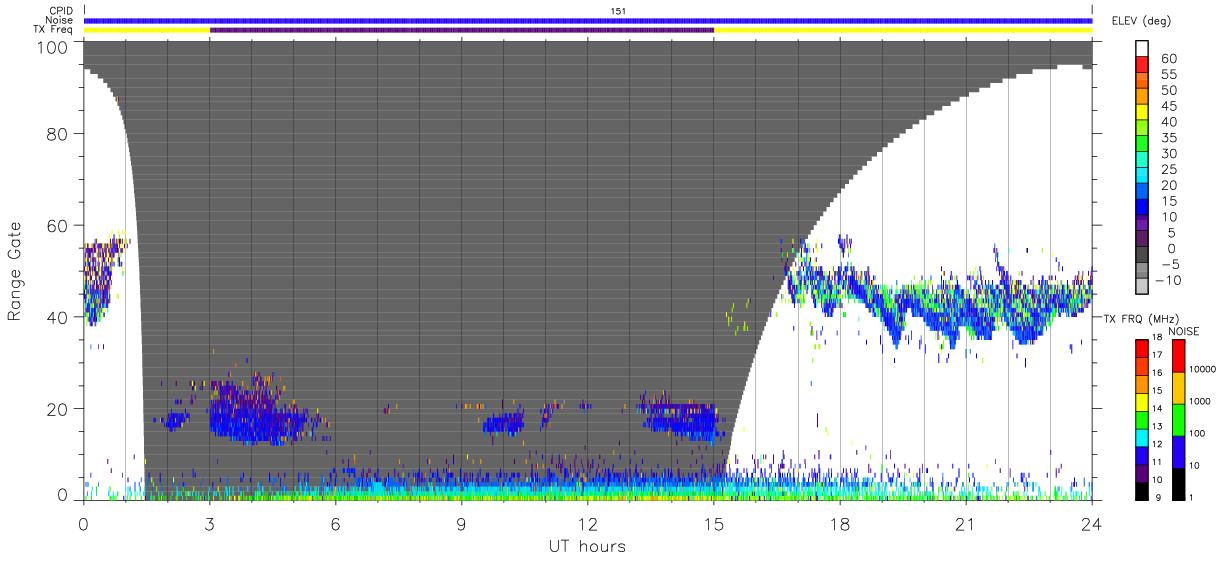
Task: Click the red top cell of NOISE legend
Action: click(1179, 356)
